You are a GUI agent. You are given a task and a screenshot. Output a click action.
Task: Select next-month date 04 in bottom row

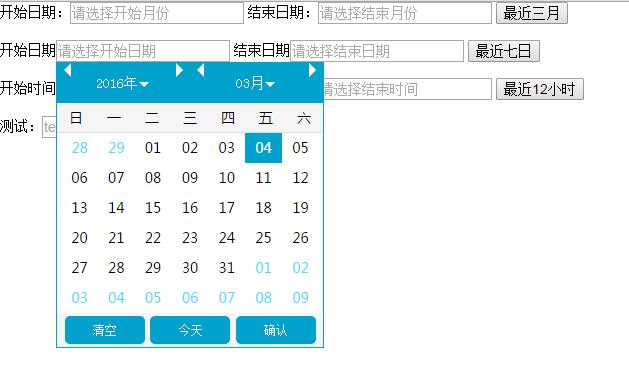(116, 298)
